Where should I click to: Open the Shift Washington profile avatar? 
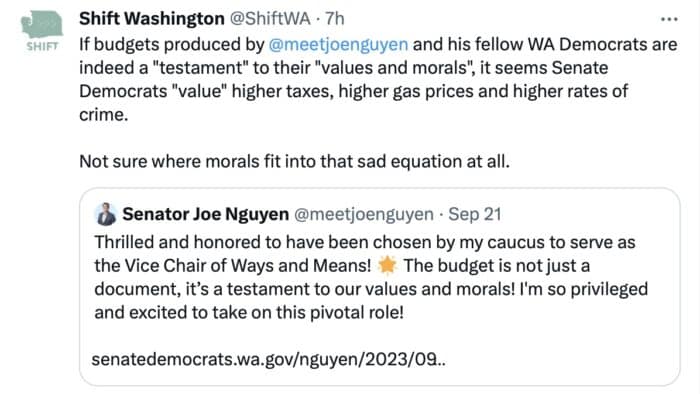[x=42, y=31]
